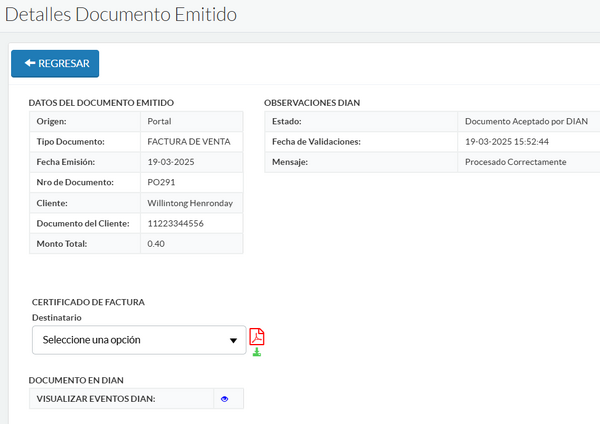Click the left arrow icon in REGRESAR
600x424 pixels.
(29, 63)
